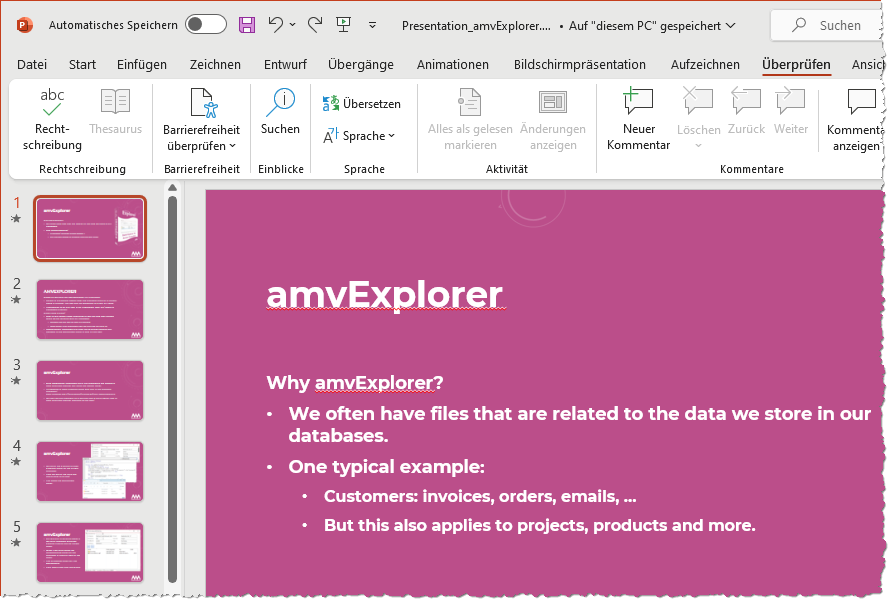Open the Übergänge ribbon tab
890x602 pixels.
pyautogui.click(x=361, y=64)
